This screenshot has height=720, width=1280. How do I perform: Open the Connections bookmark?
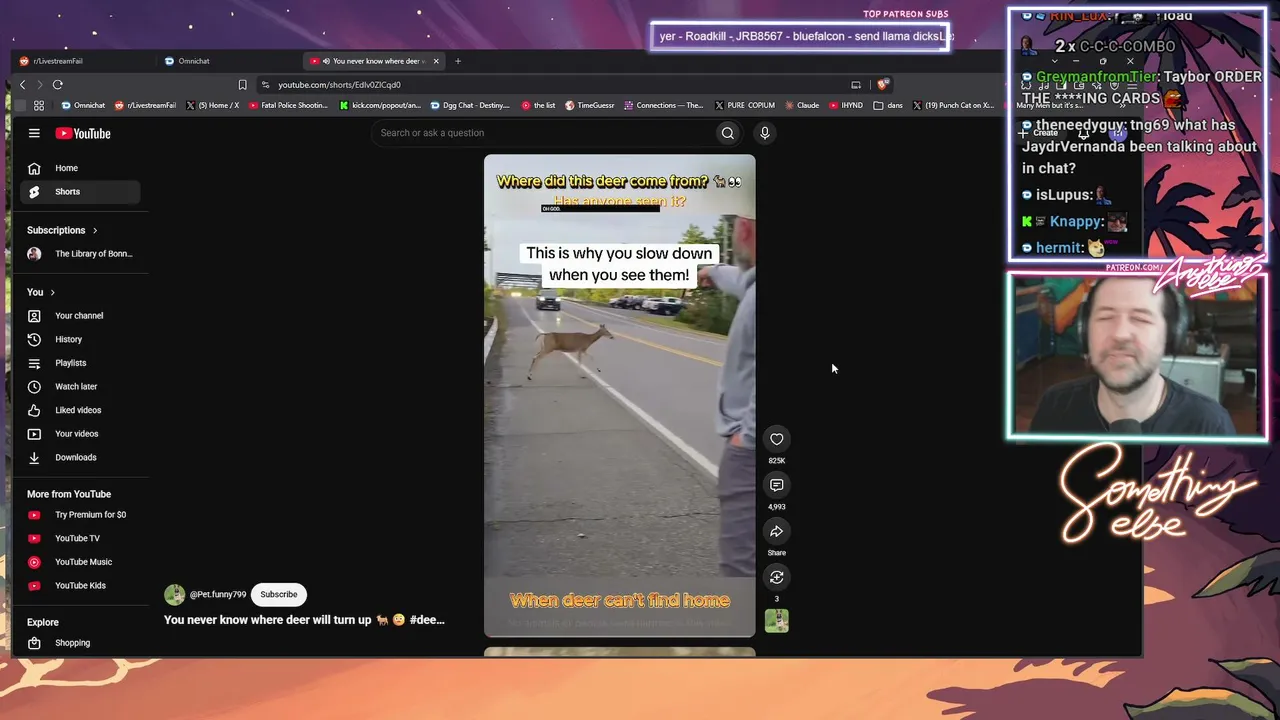point(664,105)
